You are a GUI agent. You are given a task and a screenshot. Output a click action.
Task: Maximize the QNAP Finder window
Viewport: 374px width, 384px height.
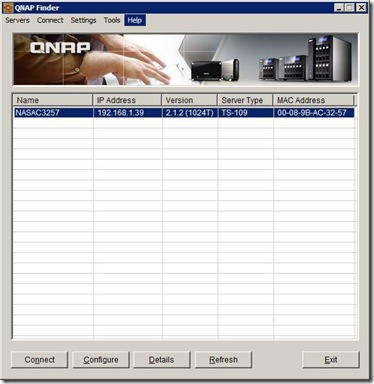point(349,8)
